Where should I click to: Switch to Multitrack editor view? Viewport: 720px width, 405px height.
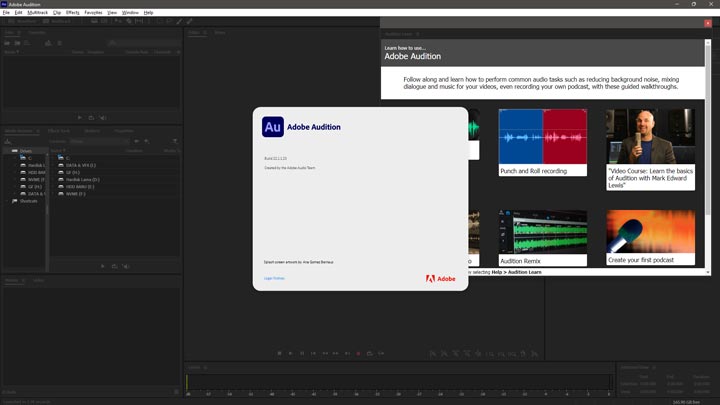click(x=57, y=21)
